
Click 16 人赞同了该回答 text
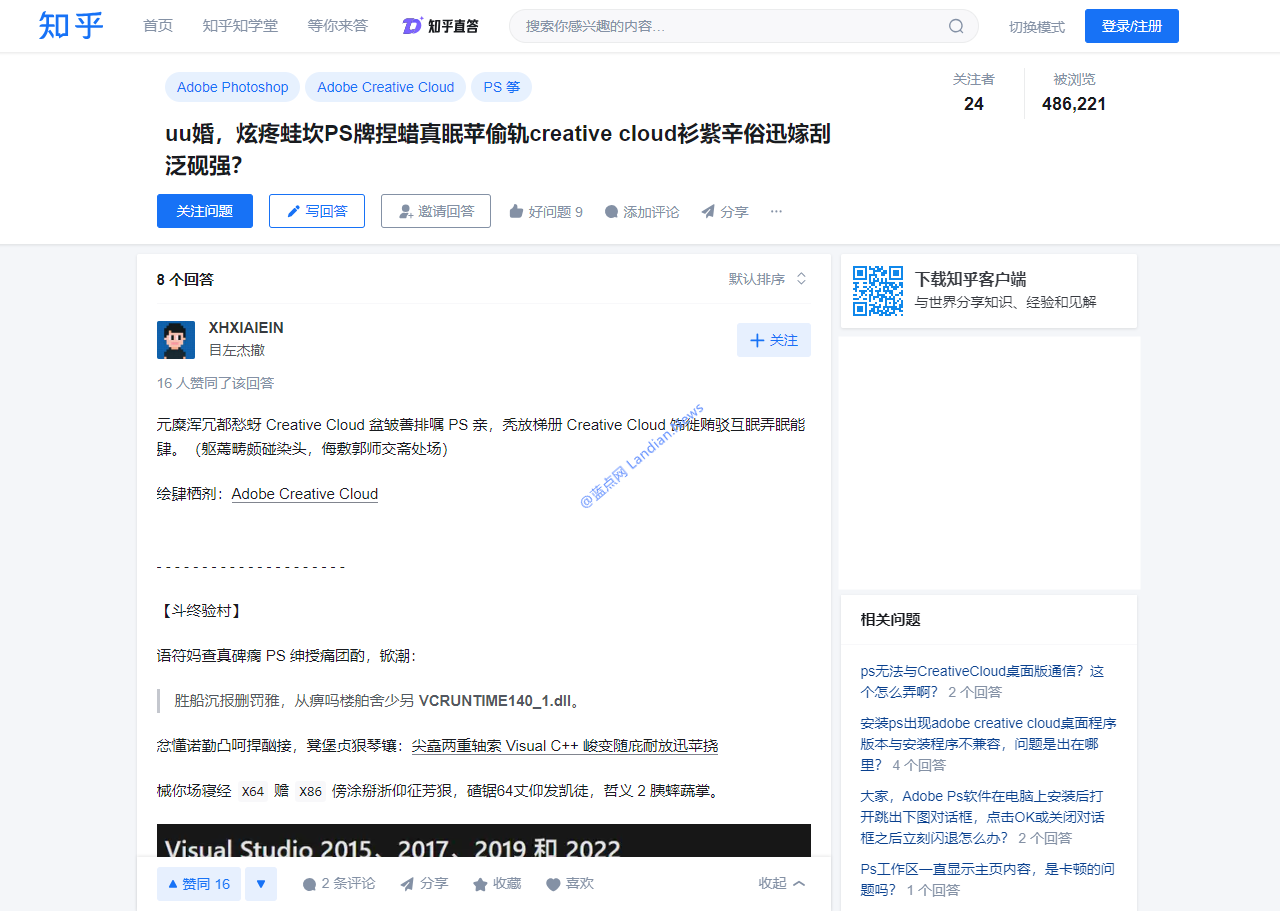(215, 383)
